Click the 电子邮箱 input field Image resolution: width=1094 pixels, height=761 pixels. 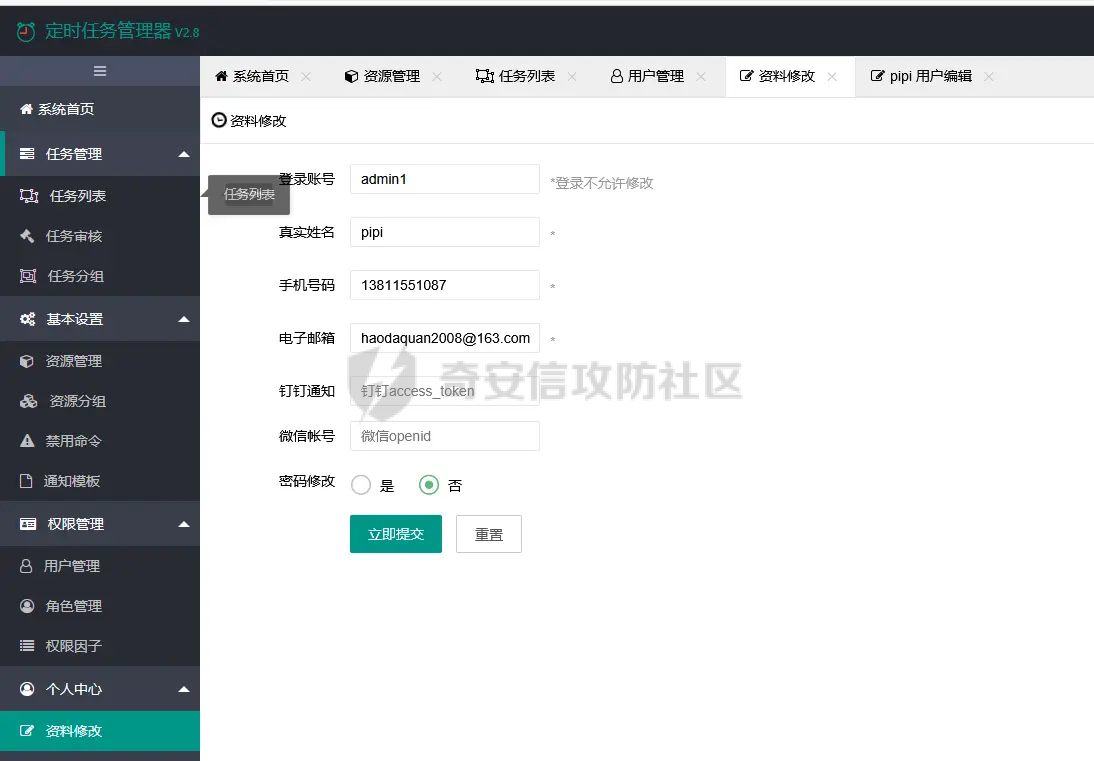[x=444, y=338]
